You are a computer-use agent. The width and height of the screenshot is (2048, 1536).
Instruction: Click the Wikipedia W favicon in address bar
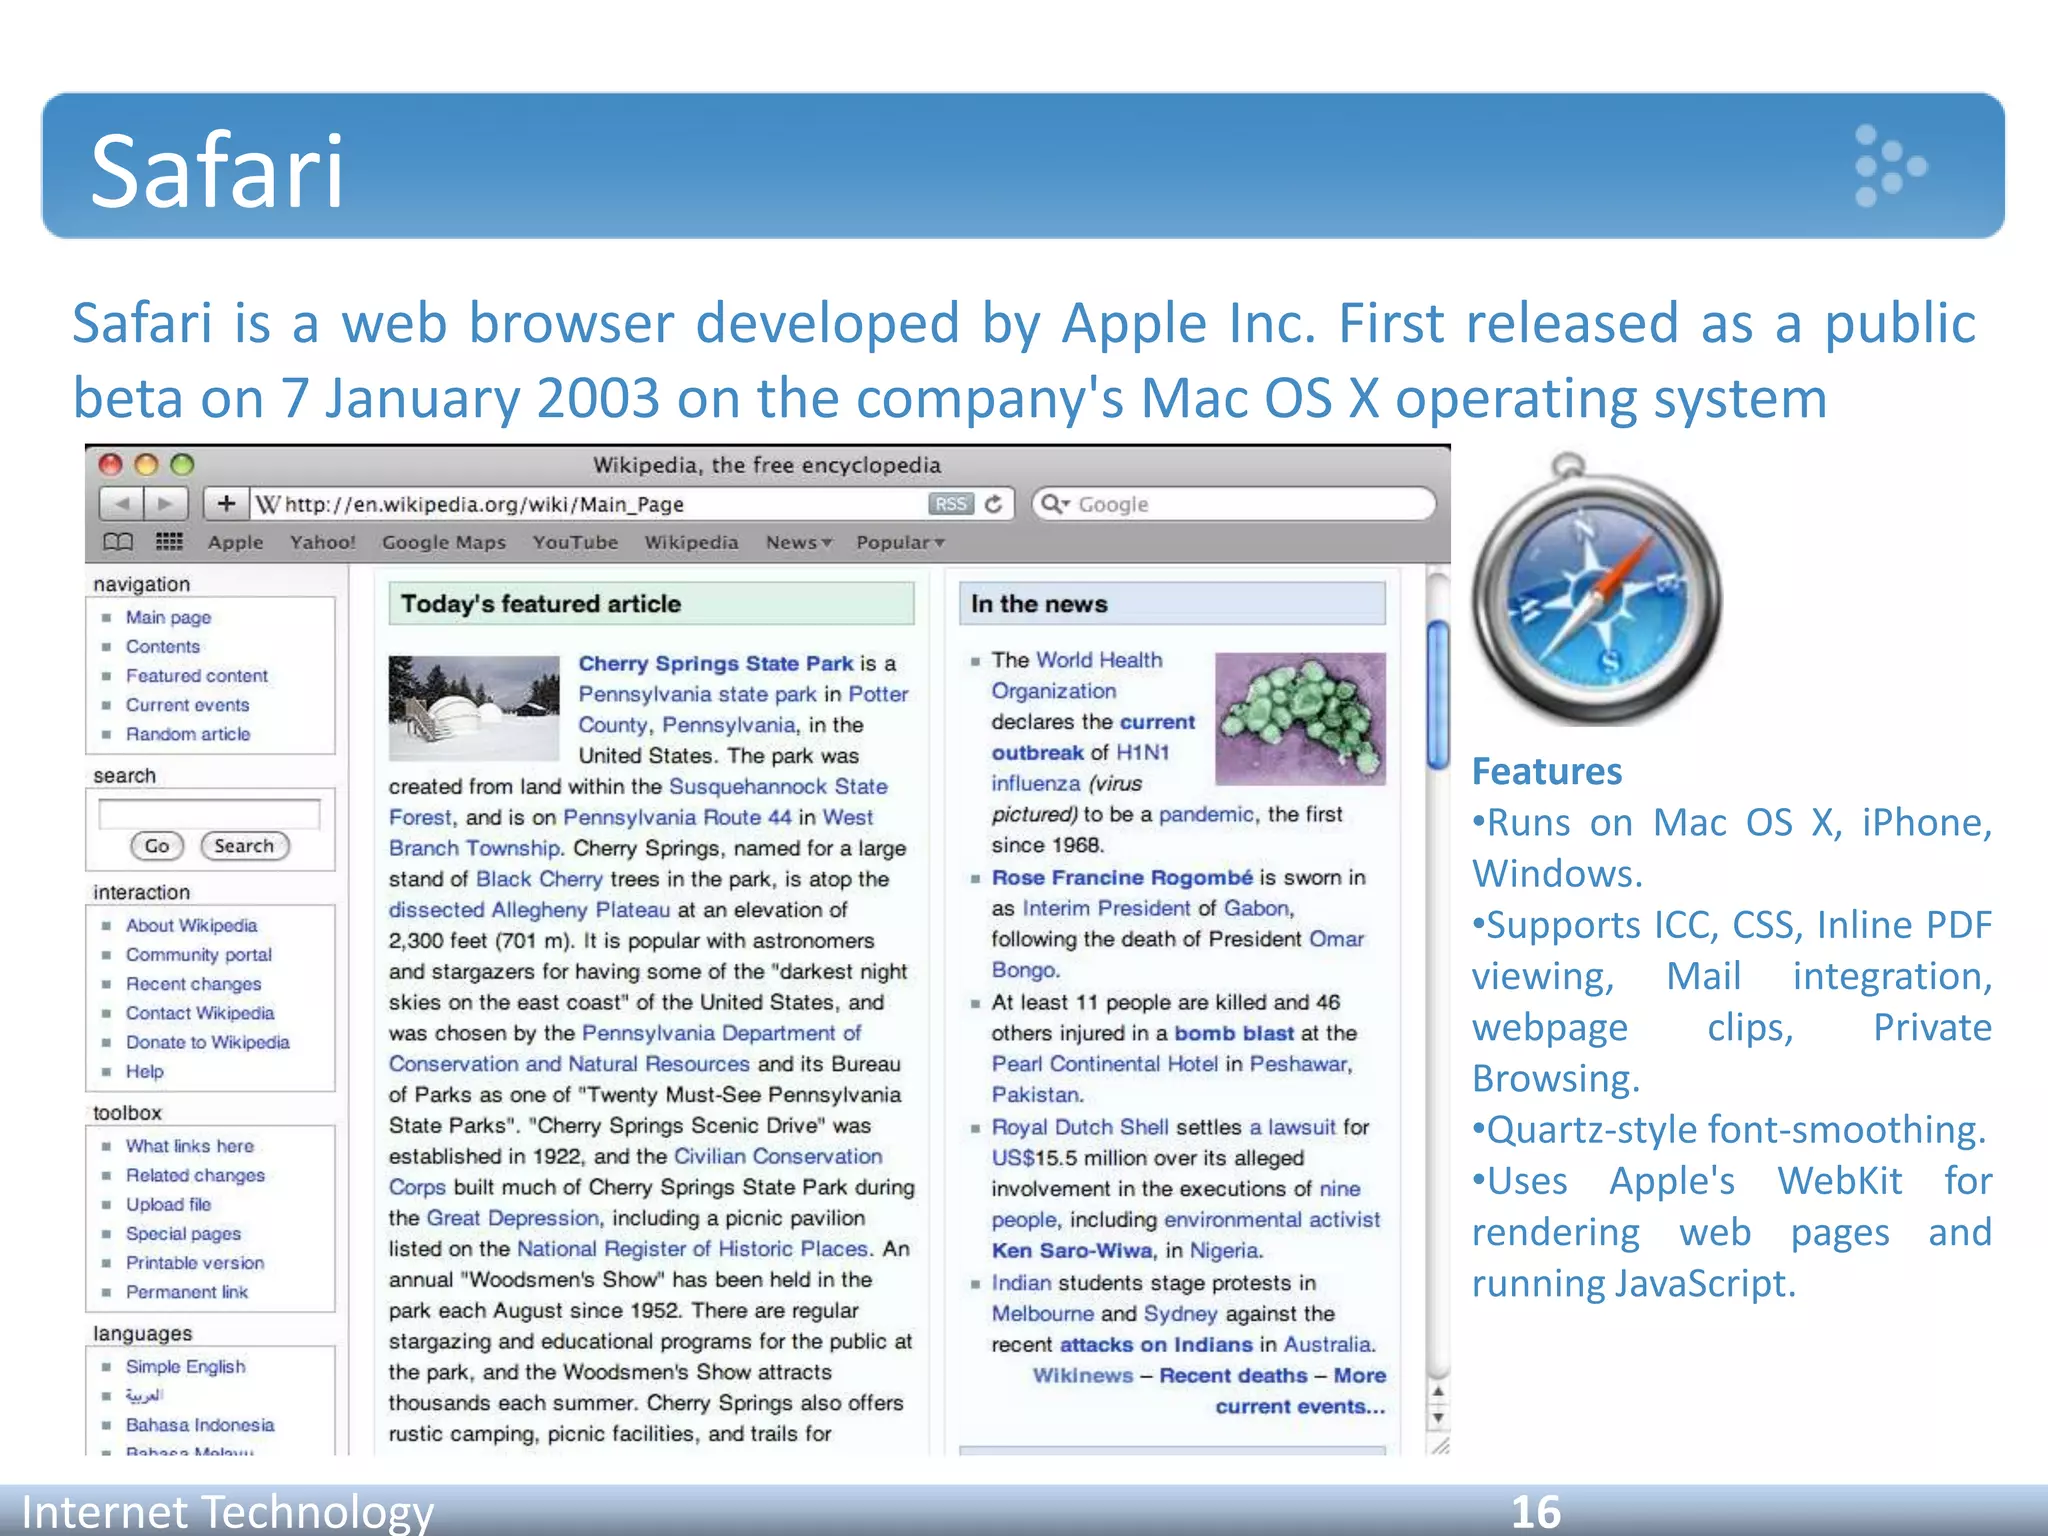tap(267, 504)
